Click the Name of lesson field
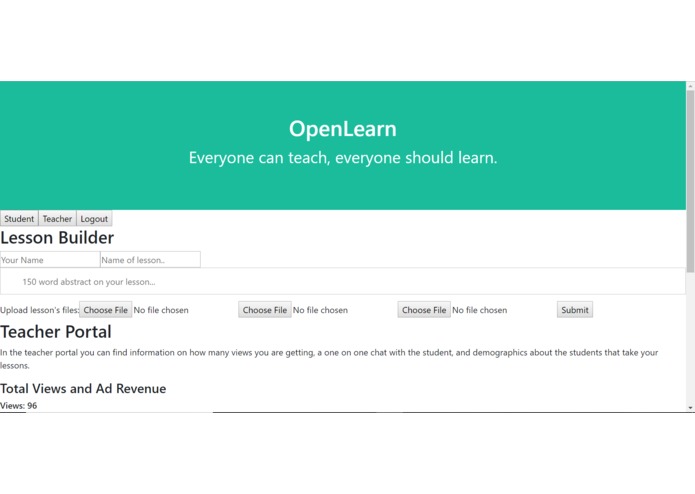The height and width of the screenshot is (494, 695). pos(150,260)
